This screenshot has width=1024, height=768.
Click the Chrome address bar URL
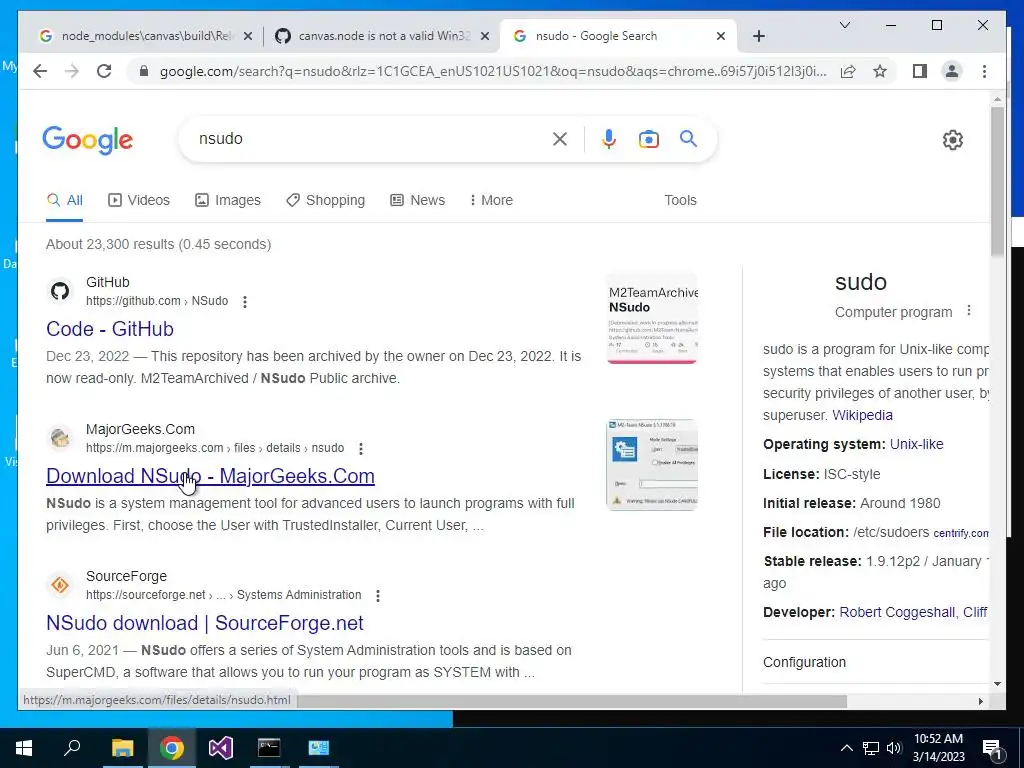[493, 71]
